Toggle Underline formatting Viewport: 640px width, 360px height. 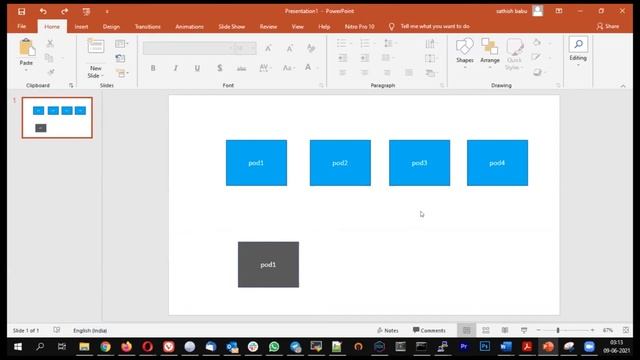197,68
